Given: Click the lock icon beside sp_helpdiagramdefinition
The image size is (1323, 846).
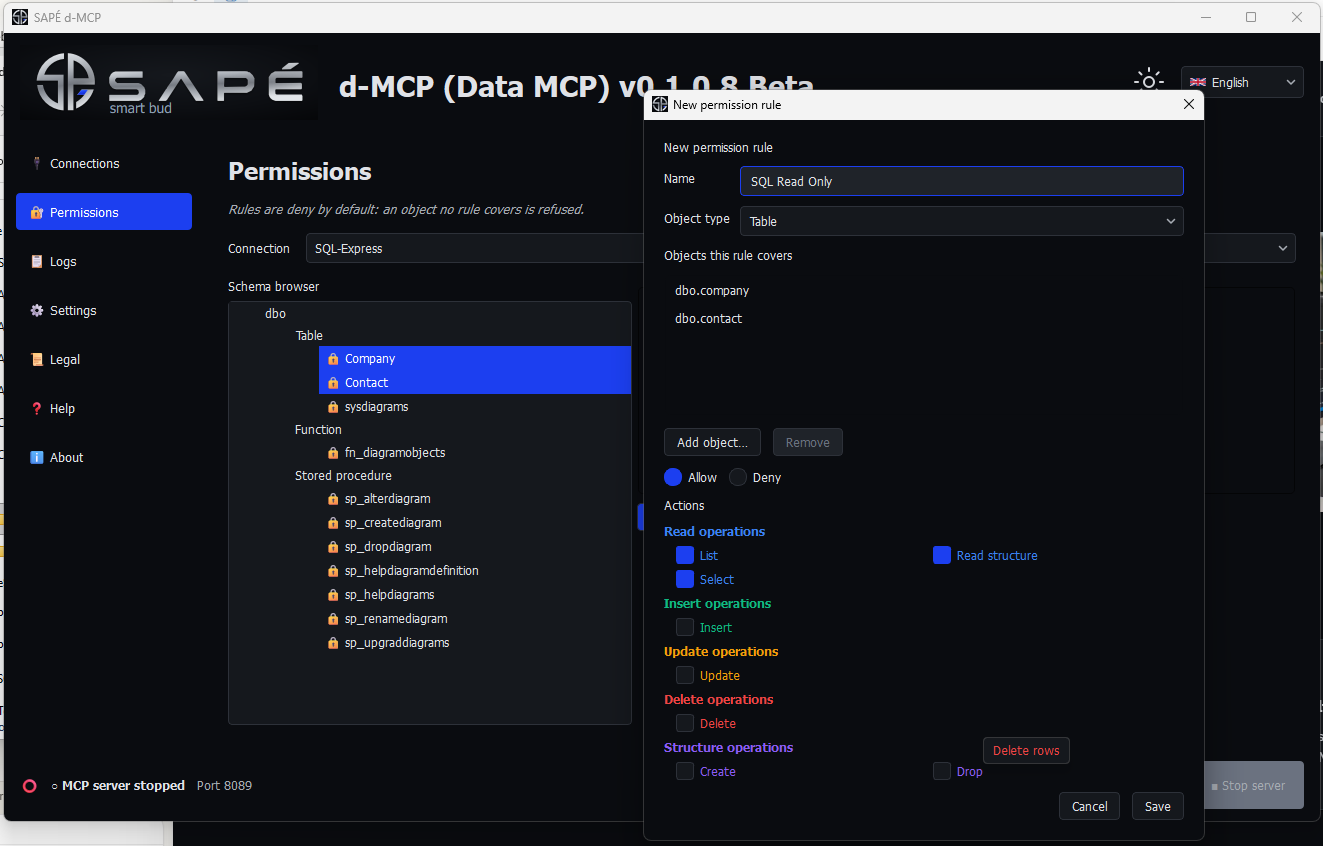Looking at the screenshot, I should [333, 571].
